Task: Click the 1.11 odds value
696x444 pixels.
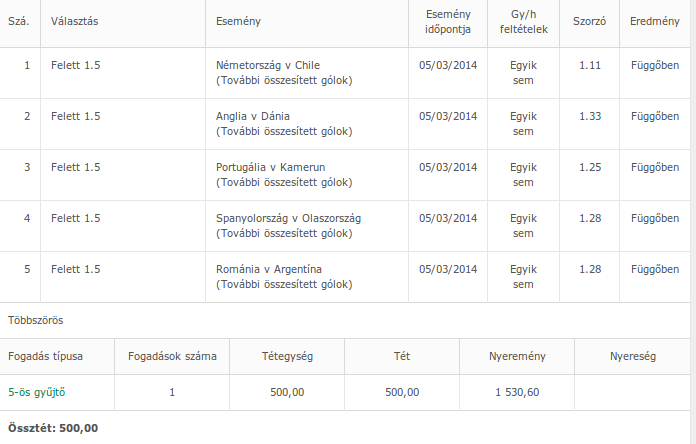Action: tap(590, 65)
